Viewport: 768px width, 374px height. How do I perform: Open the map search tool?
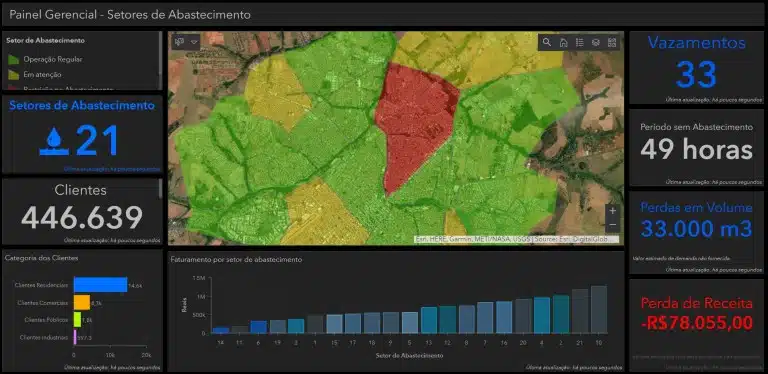pos(547,43)
